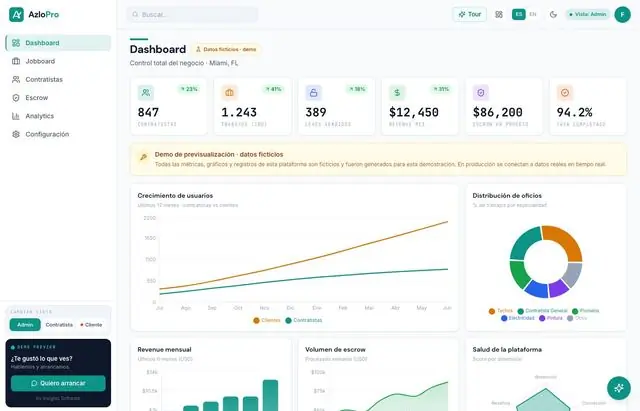The image size is (640, 411).
Task: Click the purple donut chart segment
Action: pos(558,288)
